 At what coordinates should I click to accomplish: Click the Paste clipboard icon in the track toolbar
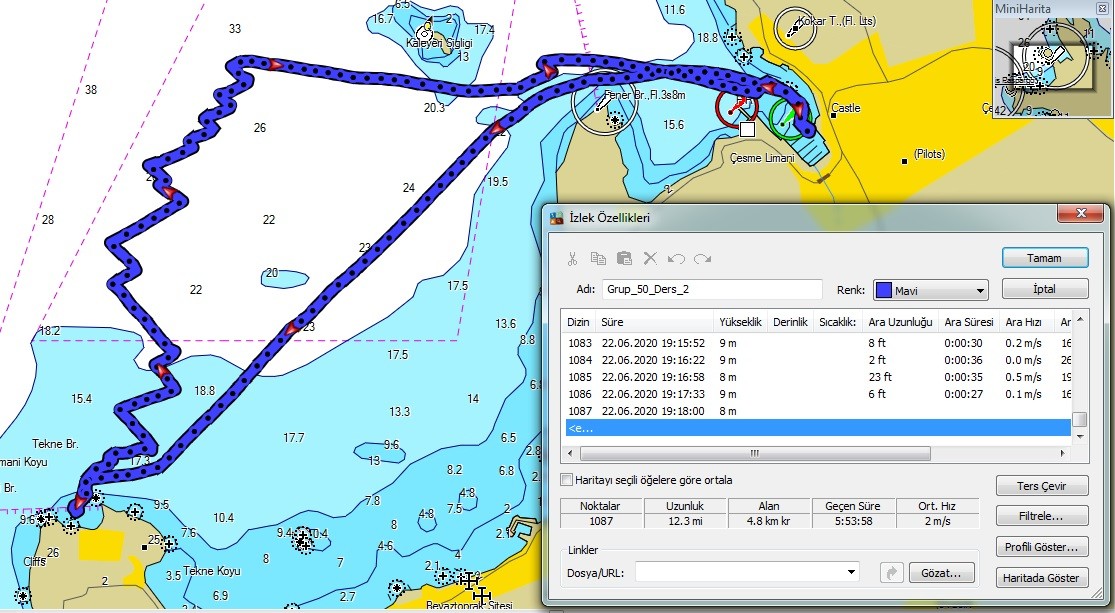coord(624,259)
